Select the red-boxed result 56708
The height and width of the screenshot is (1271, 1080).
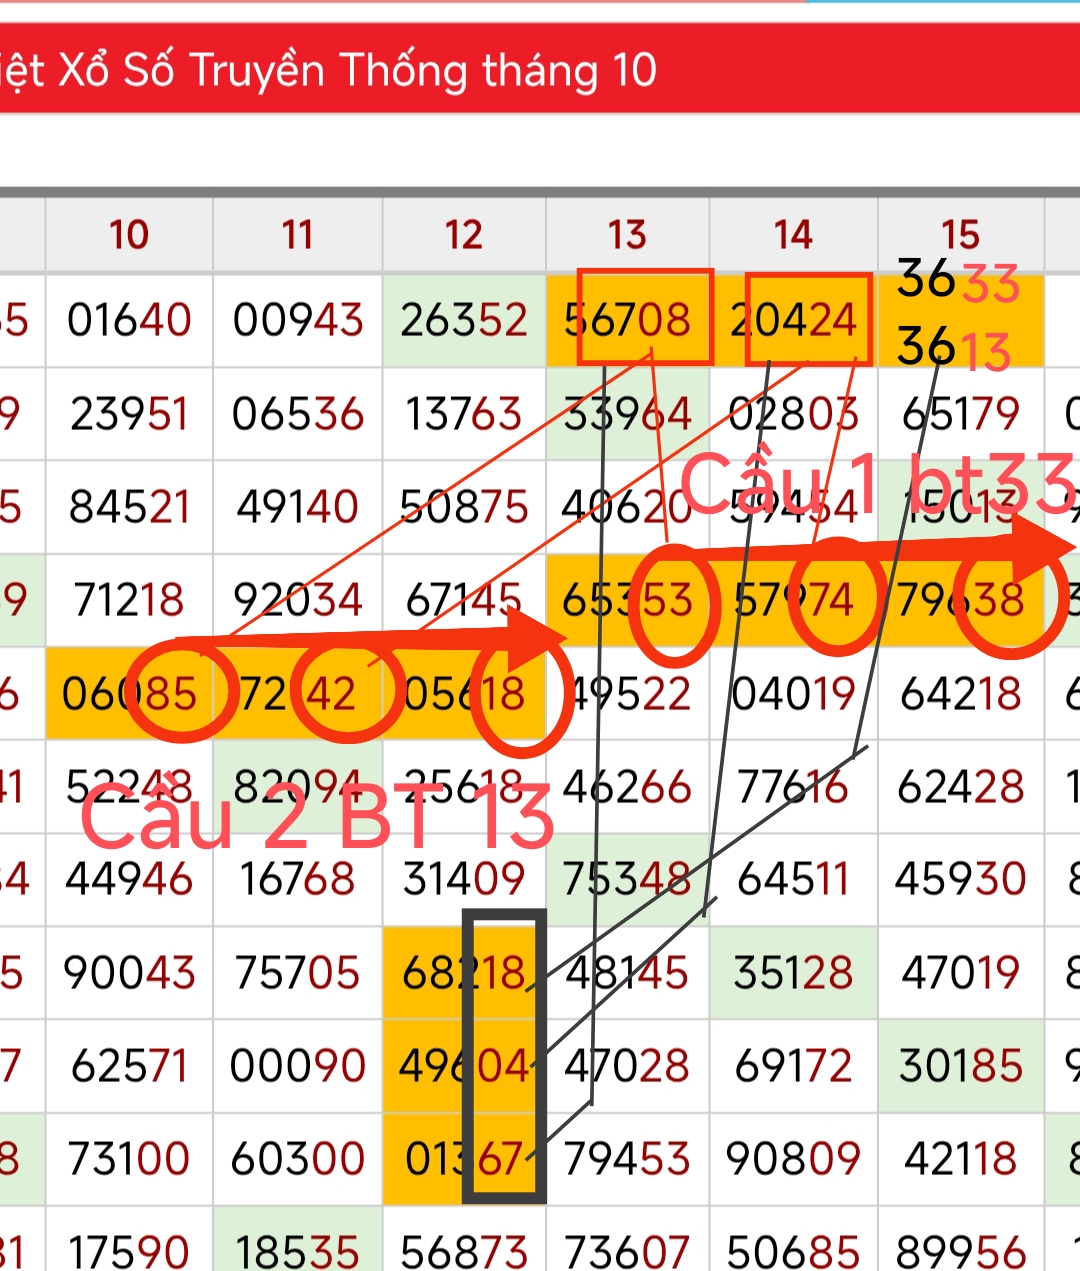628,320
